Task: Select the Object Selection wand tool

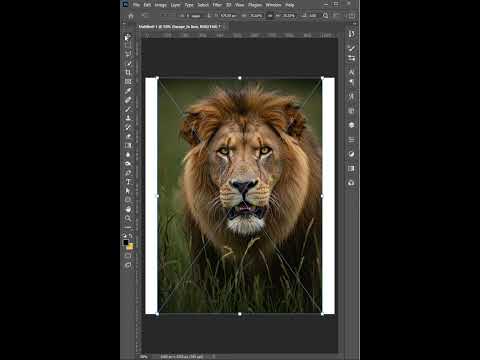Action: (x=128, y=63)
